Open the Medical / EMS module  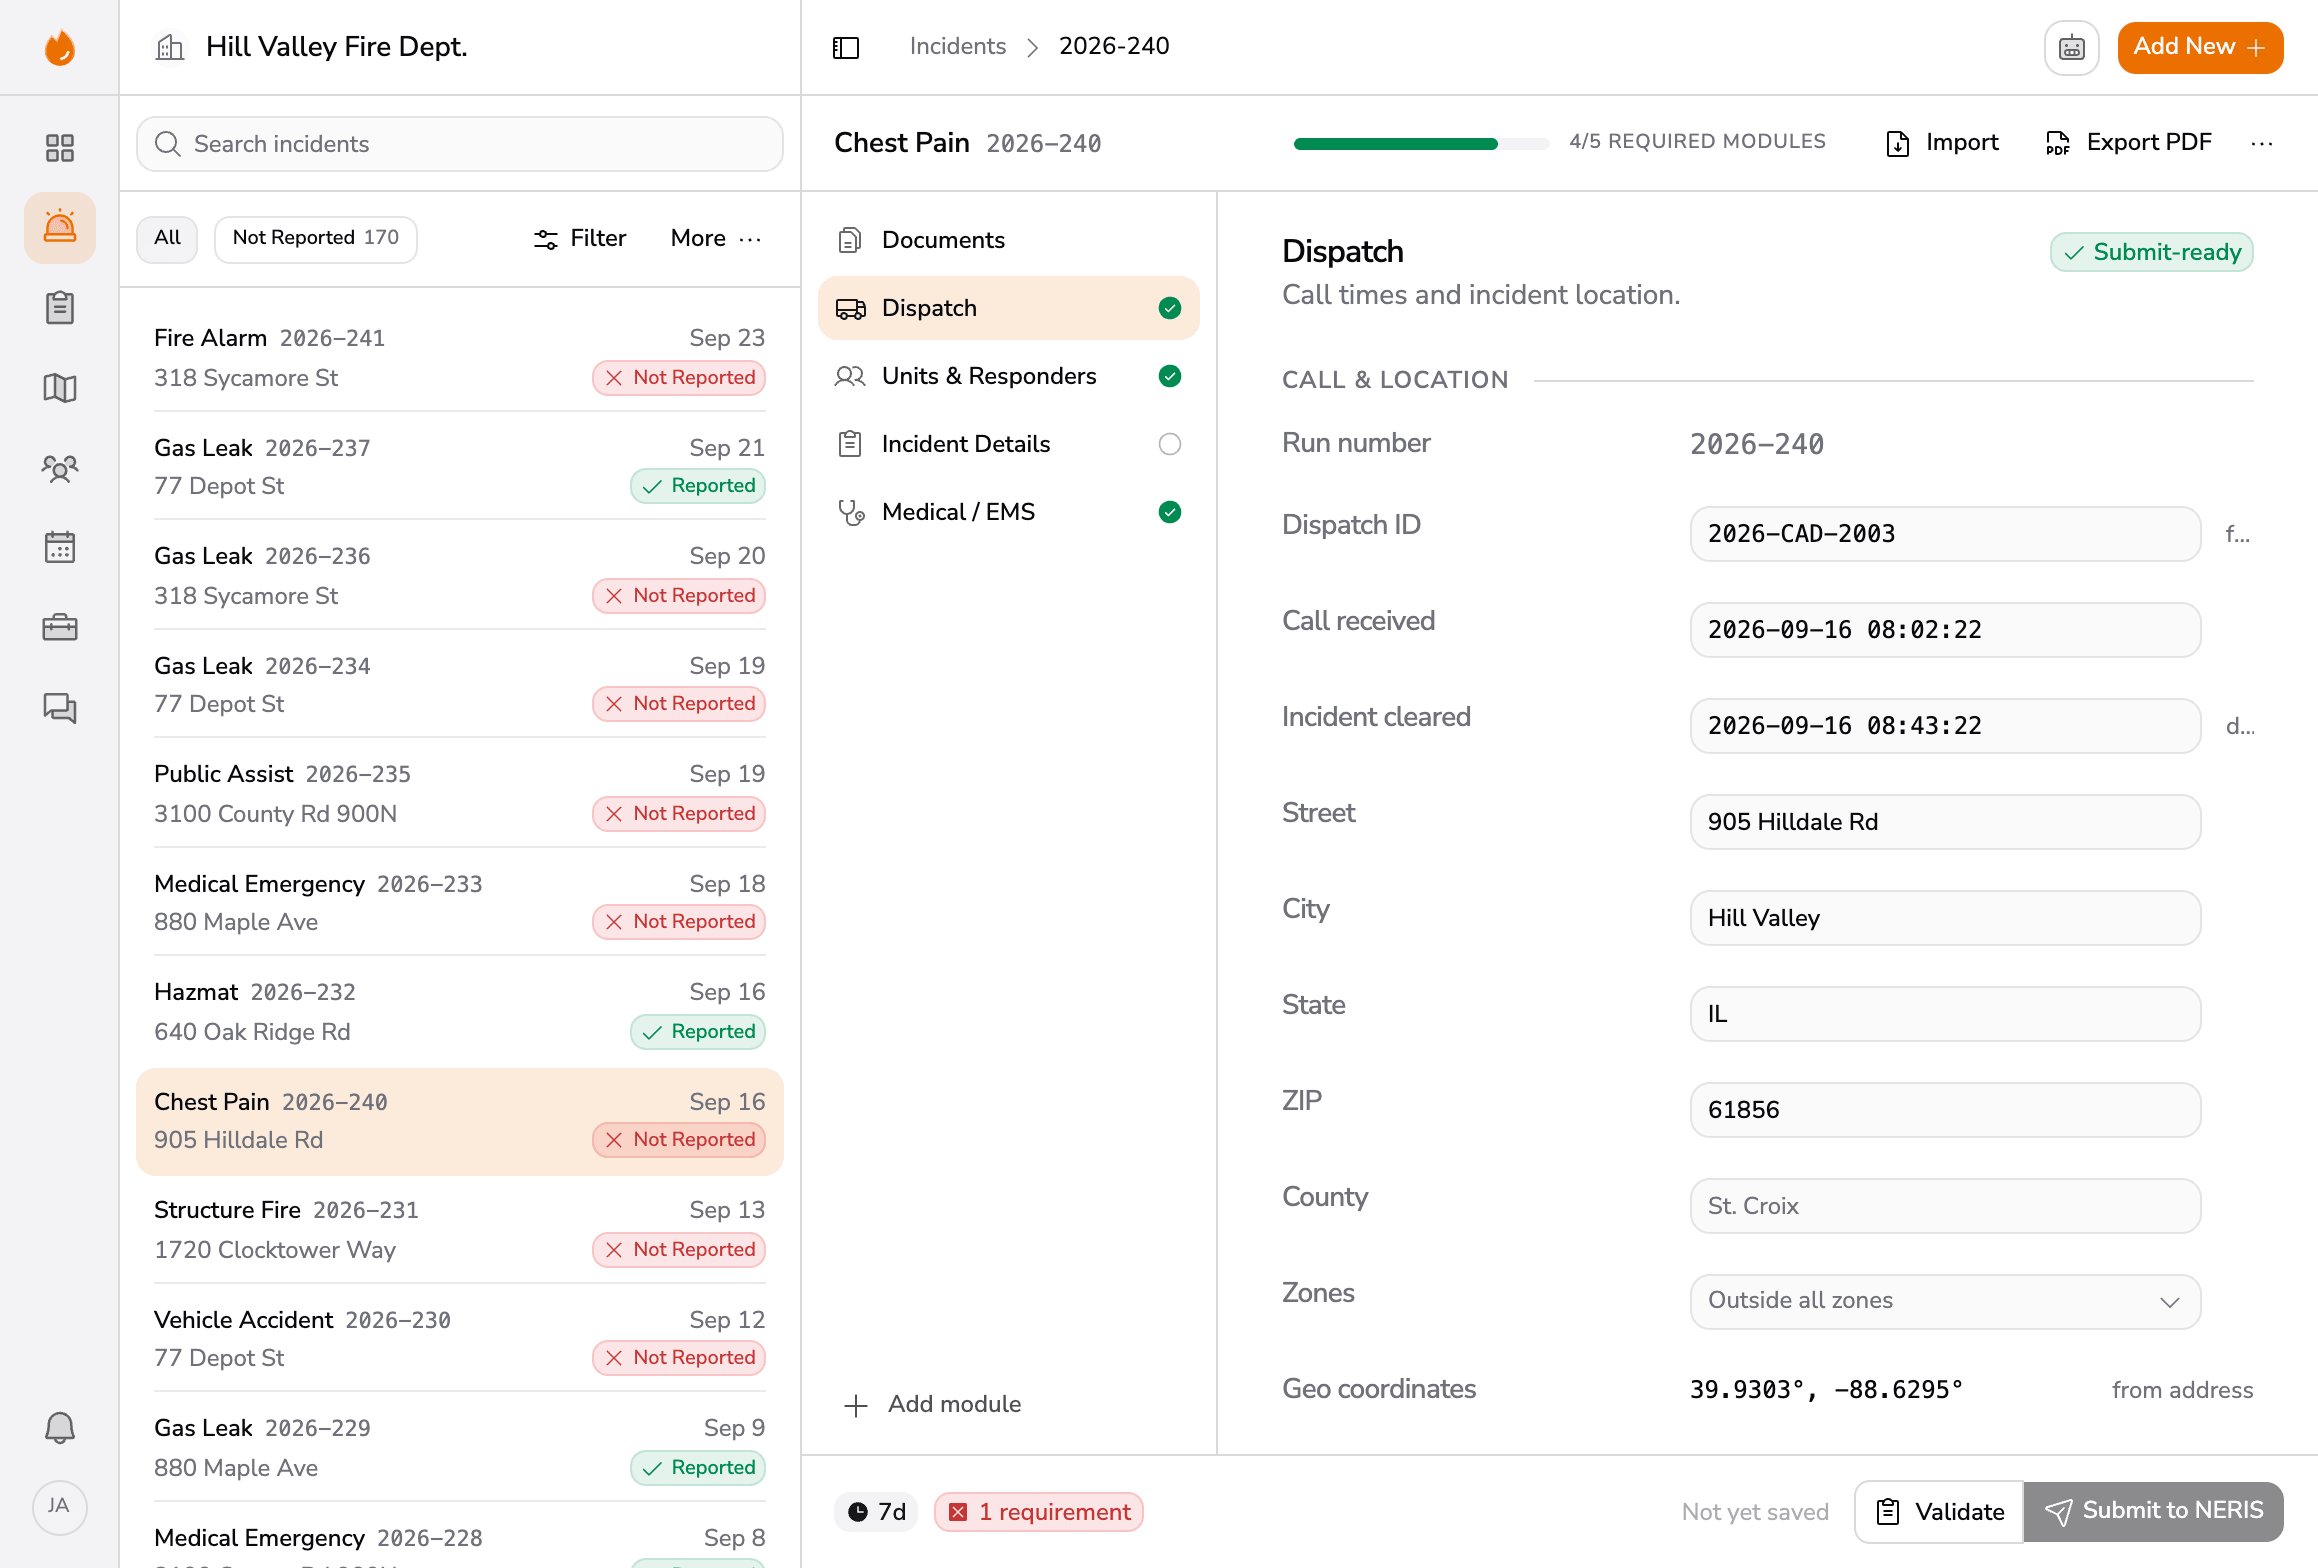pyautogui.click(x=1009, y=512)
